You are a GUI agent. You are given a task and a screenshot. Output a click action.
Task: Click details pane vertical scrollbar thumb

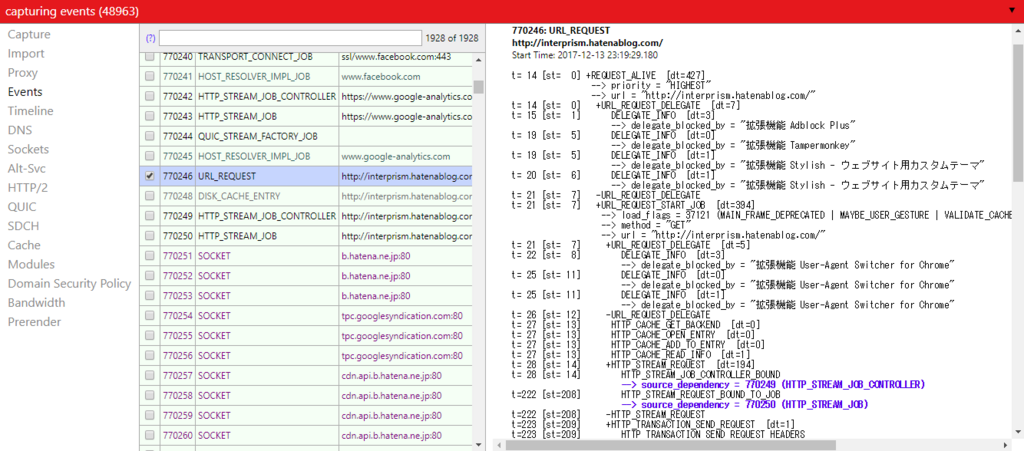coord(1018,112)
